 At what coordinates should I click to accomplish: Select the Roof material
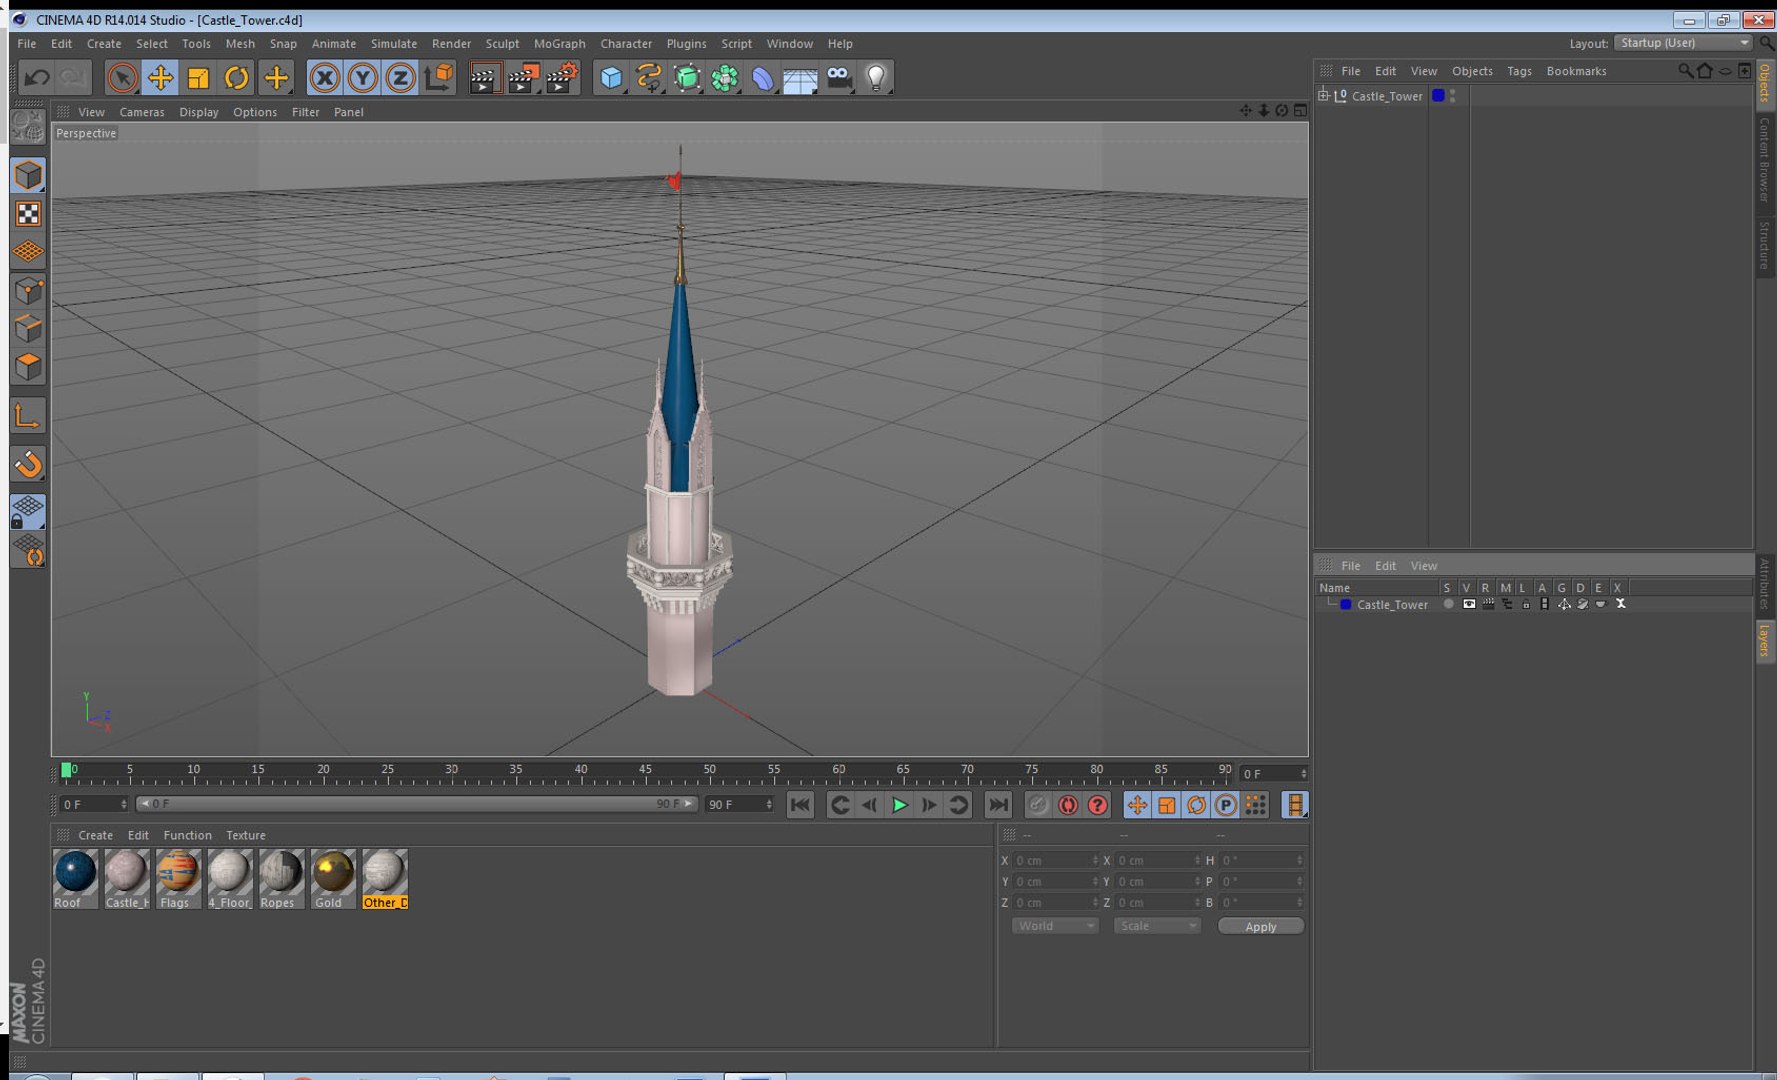tap(75, 879)
